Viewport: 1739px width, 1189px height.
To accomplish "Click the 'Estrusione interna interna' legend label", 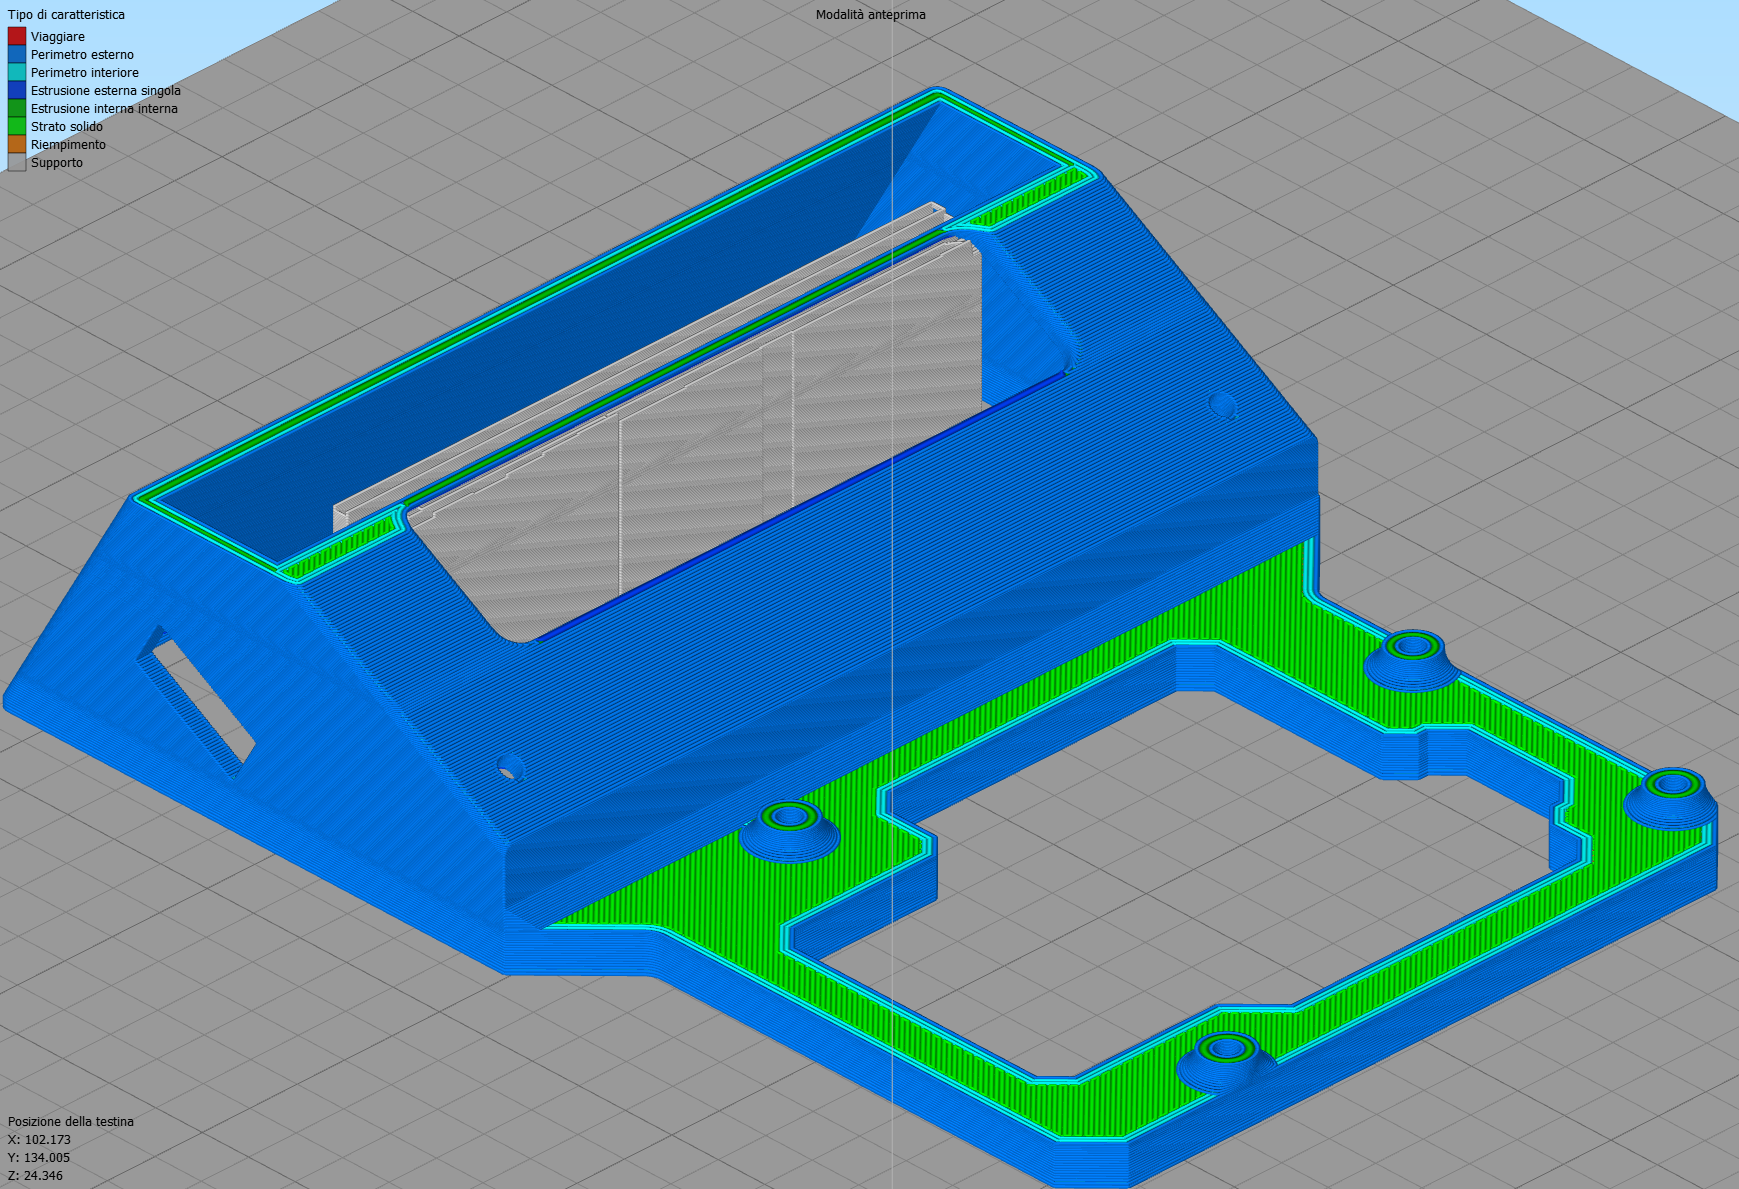I will point(104,109).
